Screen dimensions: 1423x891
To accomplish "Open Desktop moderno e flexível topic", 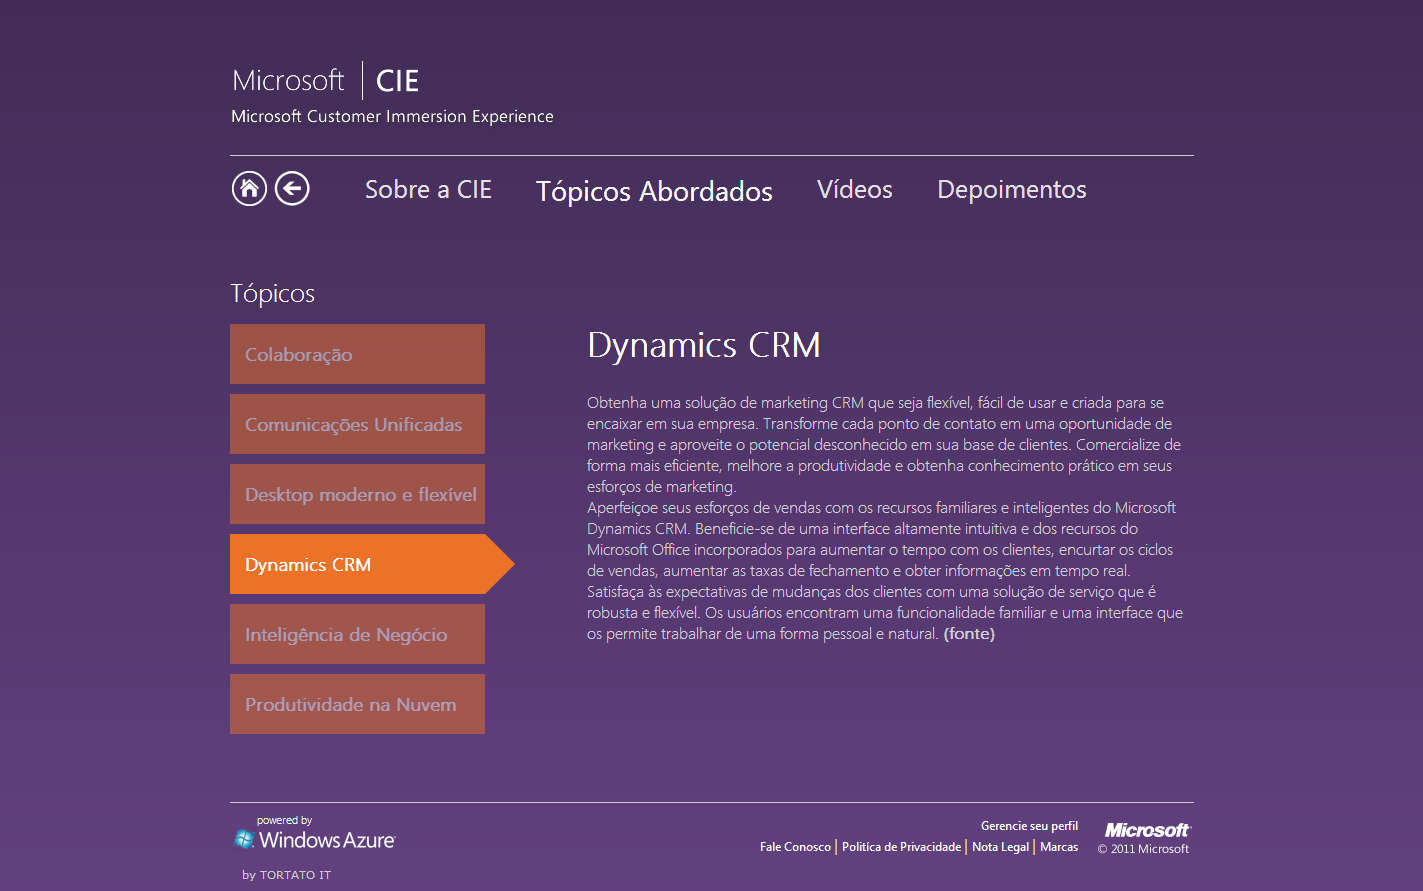I will point(357,494).
